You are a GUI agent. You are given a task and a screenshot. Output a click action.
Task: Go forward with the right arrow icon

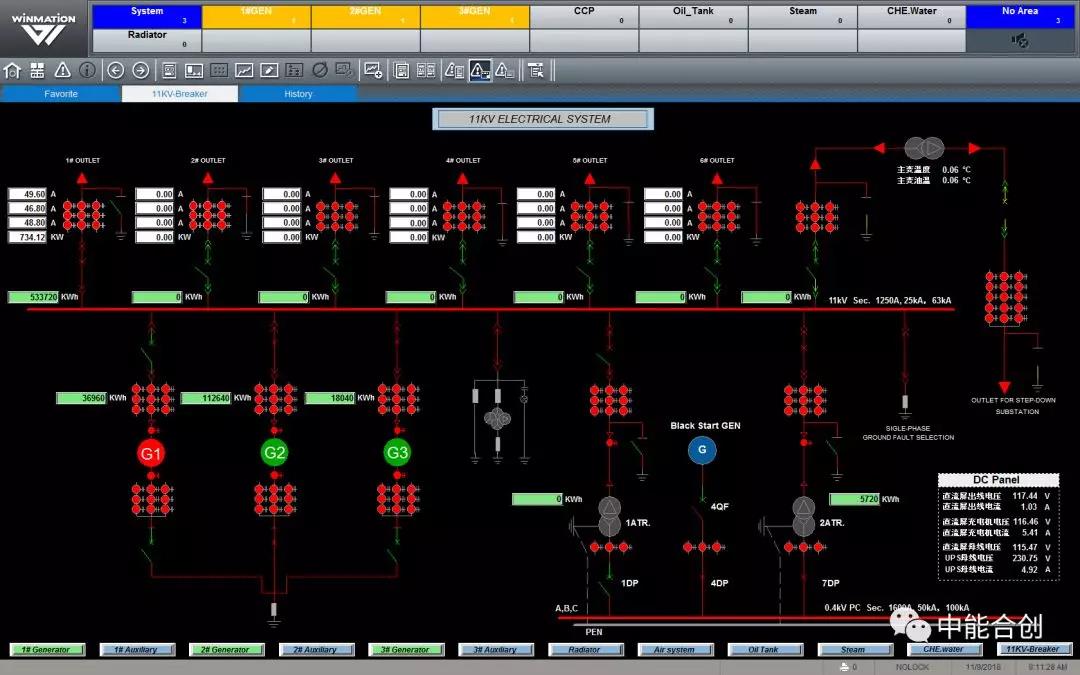pos(140,70)
